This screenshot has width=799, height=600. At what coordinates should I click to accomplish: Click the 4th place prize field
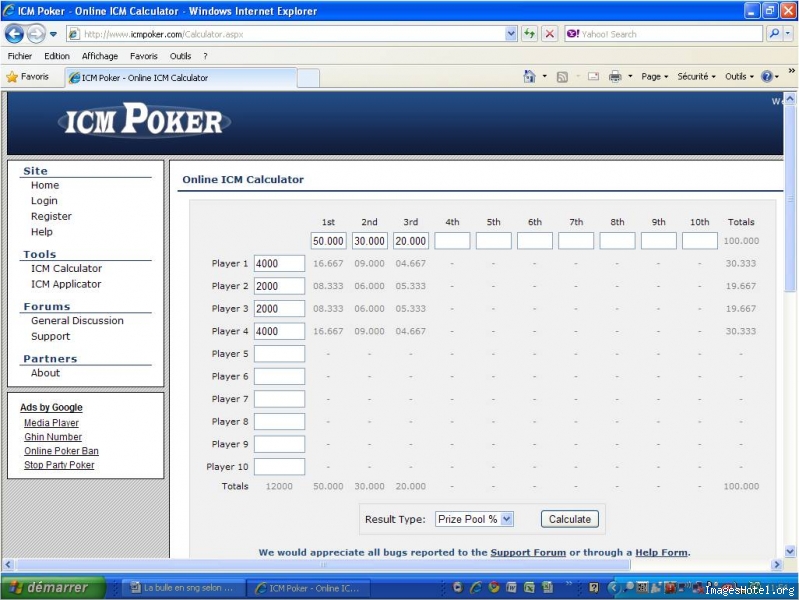tap(452, 241)
